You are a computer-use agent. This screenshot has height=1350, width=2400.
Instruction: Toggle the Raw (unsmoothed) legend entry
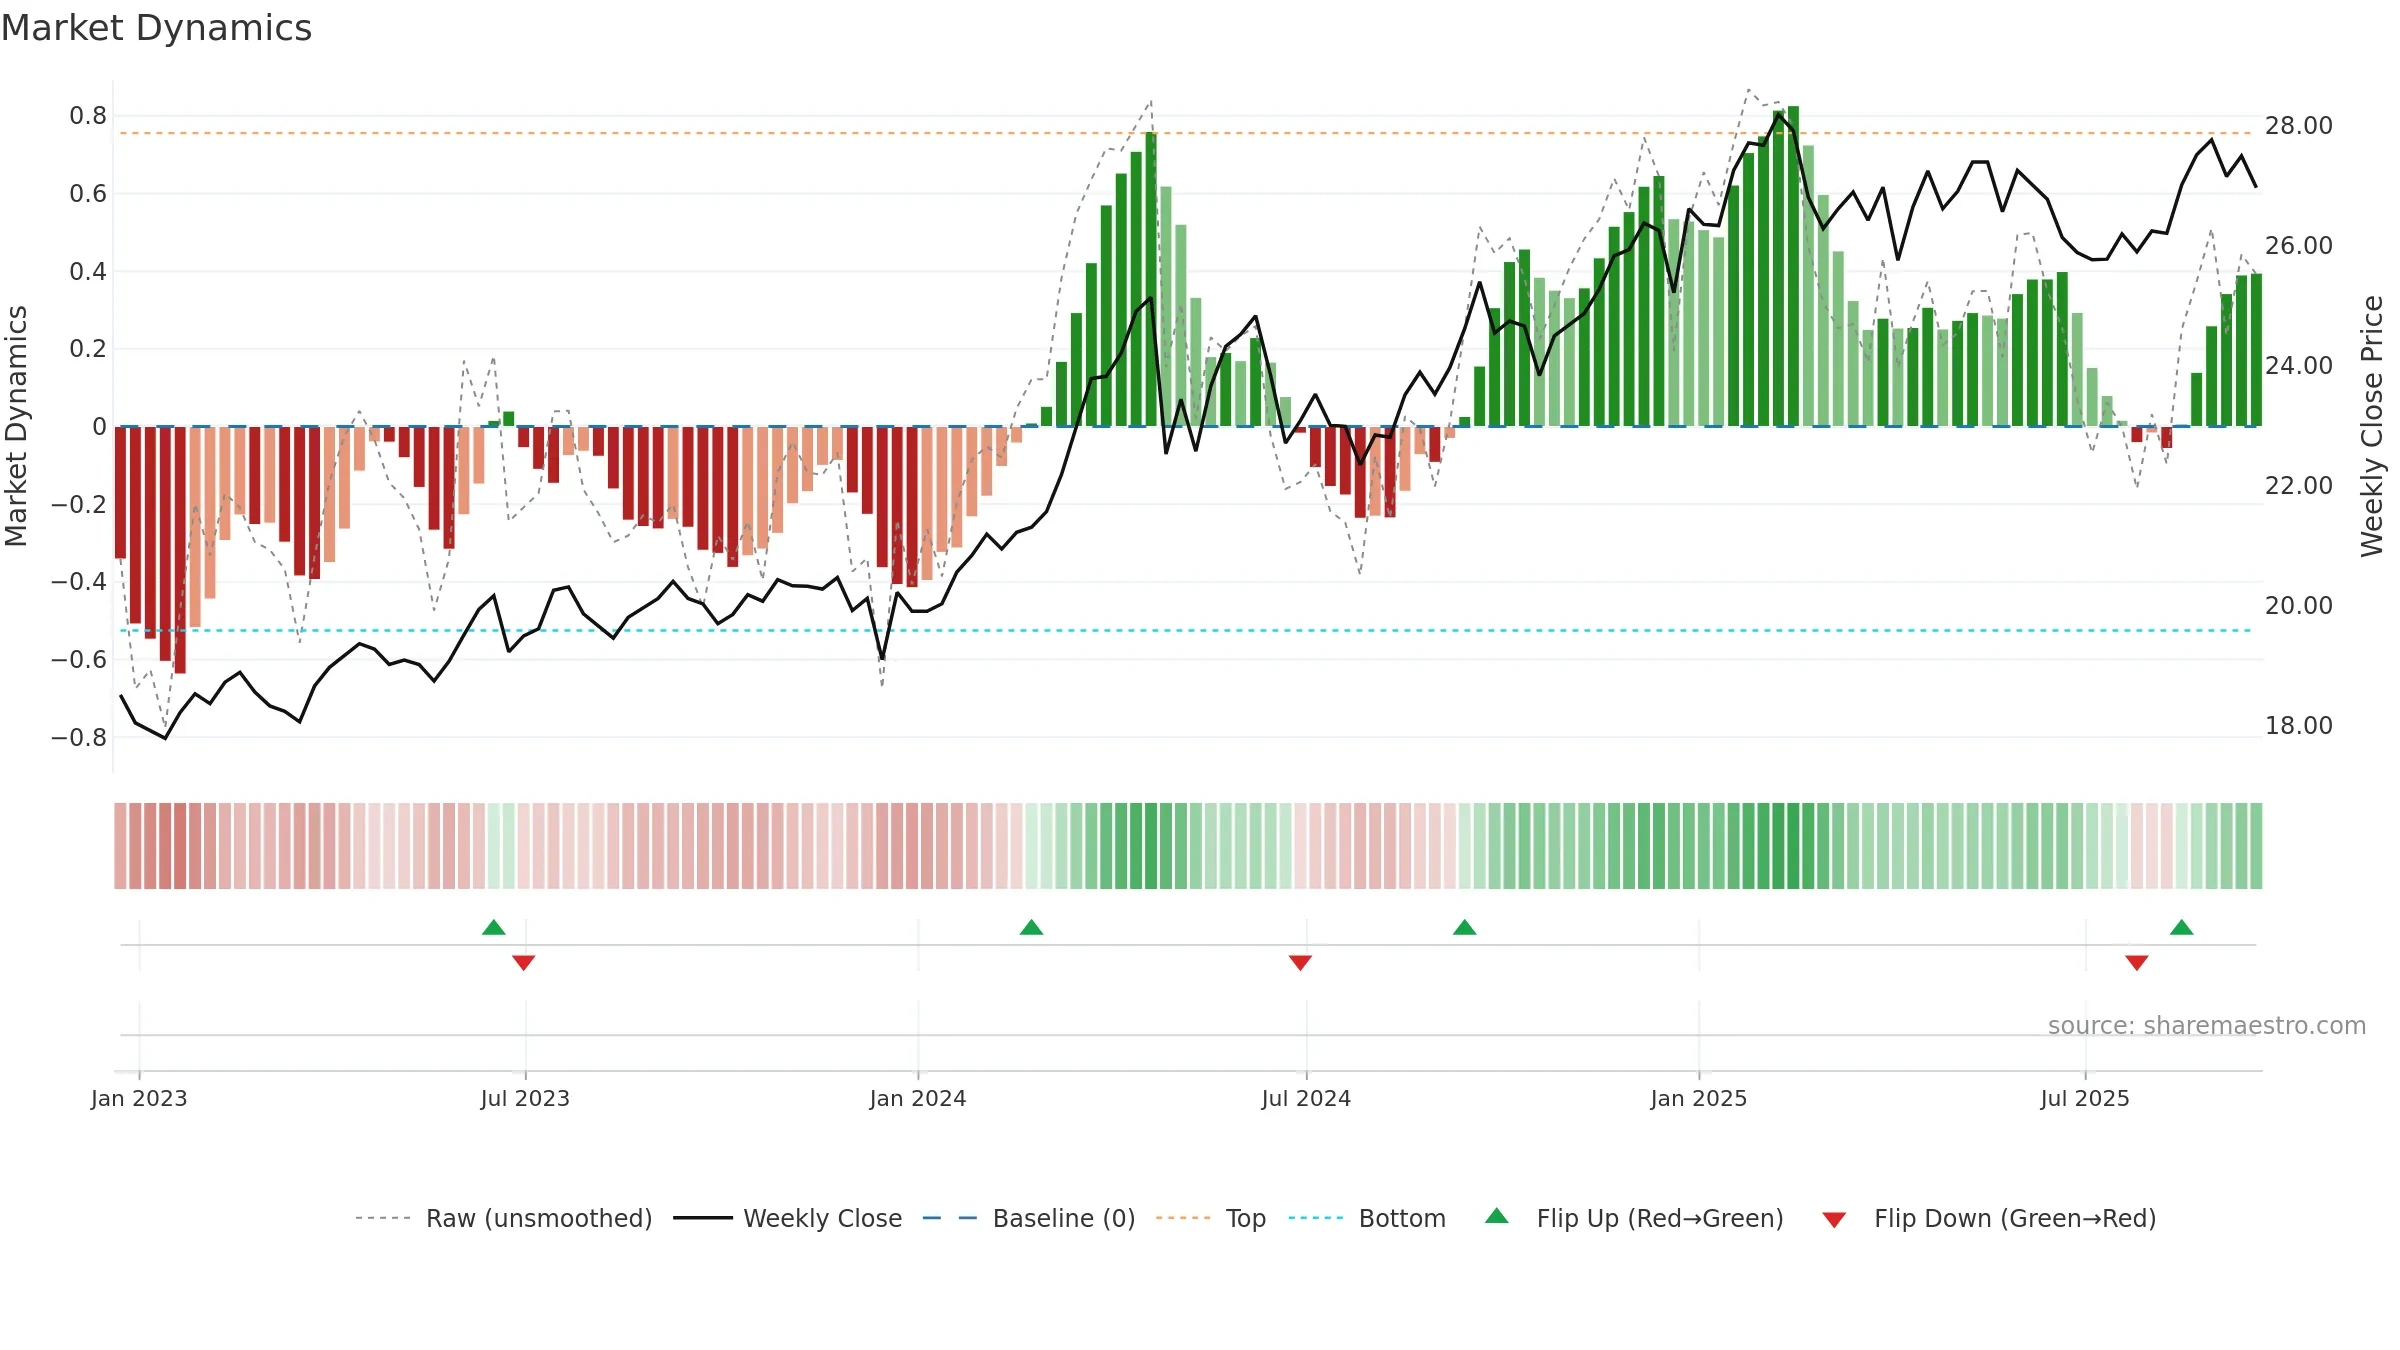[x=504, y=1218]
